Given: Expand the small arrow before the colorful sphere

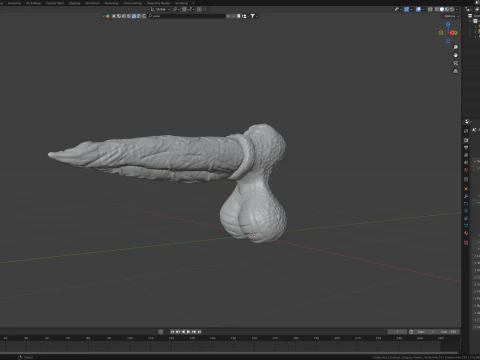Looking at the screenshot, I should (x=103, y=16).
